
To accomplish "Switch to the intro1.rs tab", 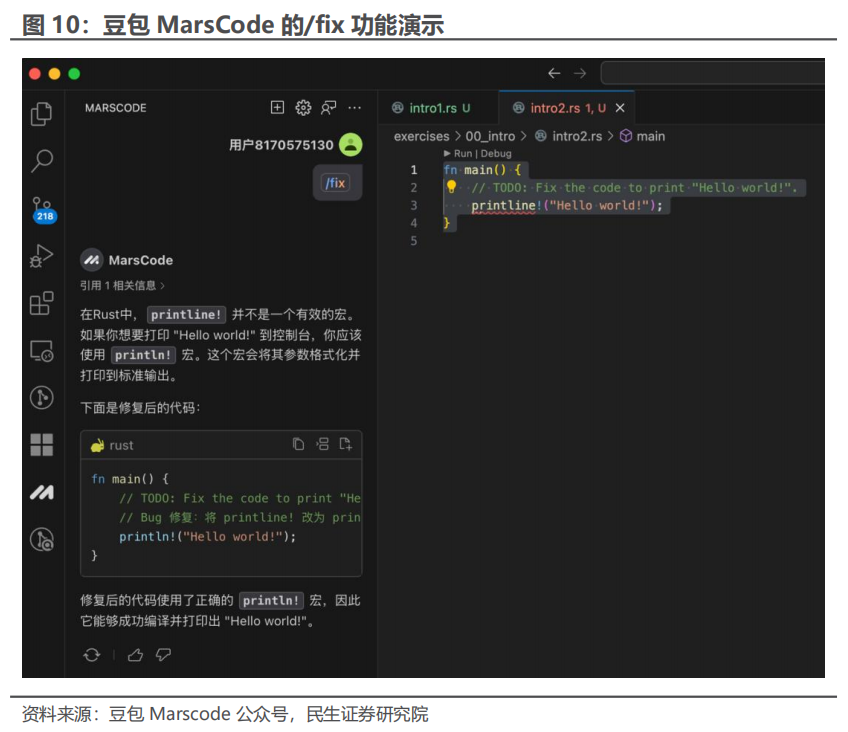I will point(439,108).
